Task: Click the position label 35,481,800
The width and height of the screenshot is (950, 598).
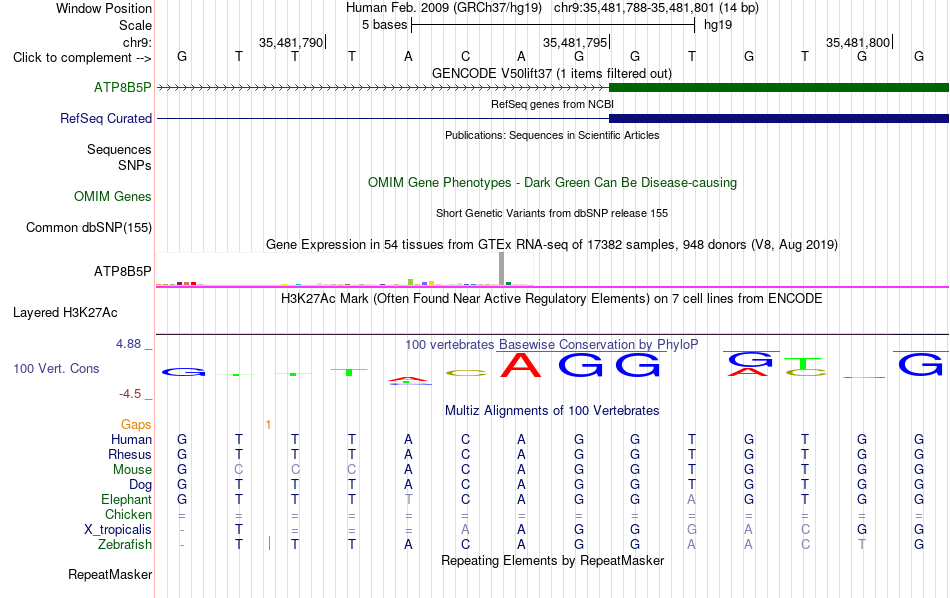Action: coord(858,42)
